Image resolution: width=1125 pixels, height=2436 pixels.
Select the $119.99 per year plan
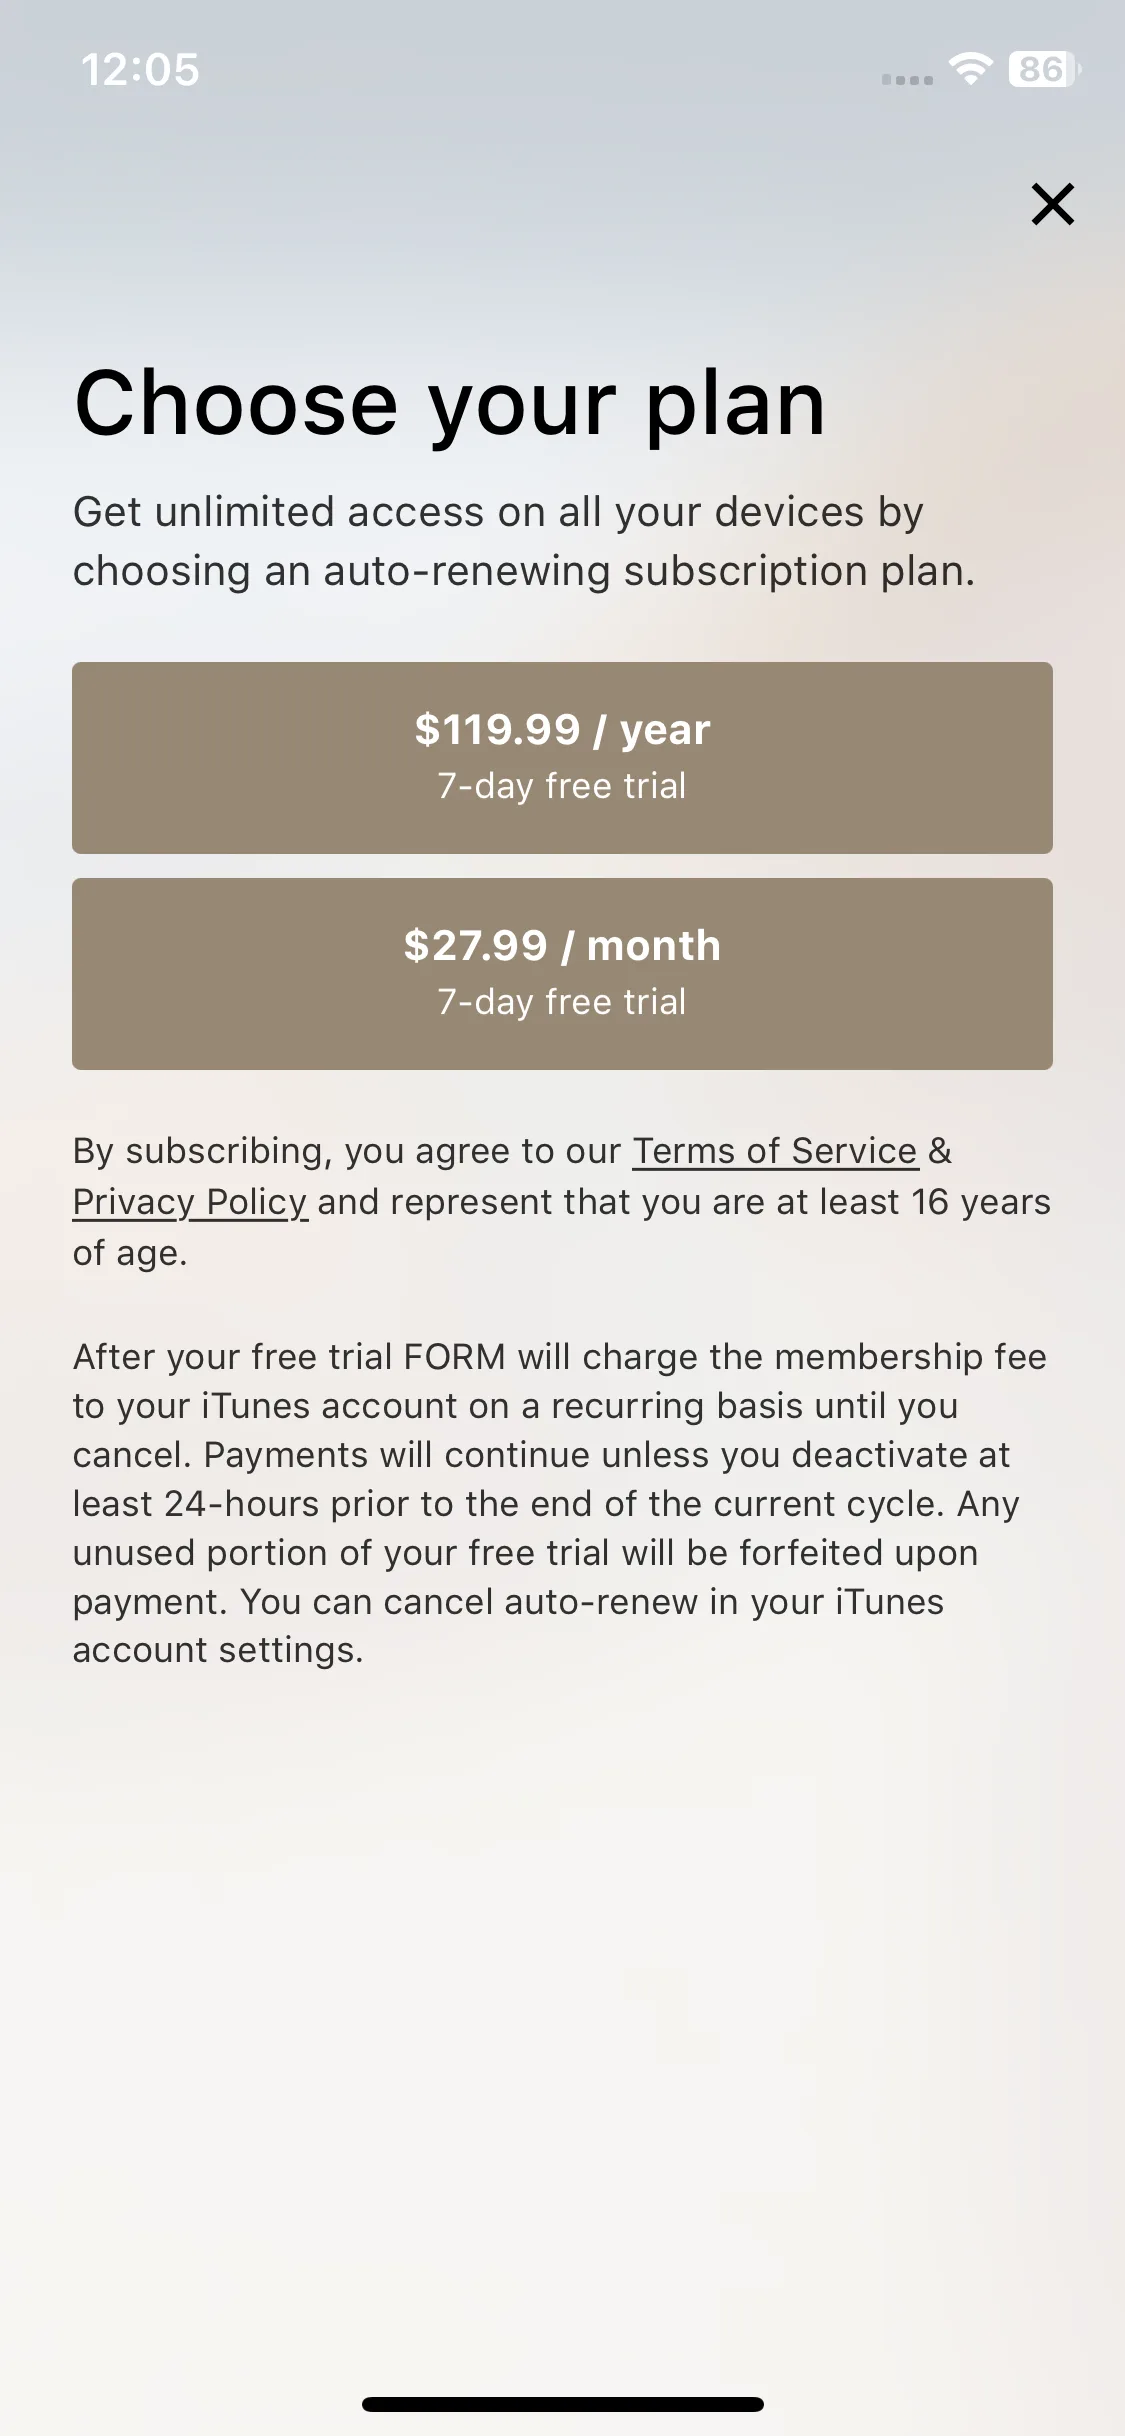click(562, 757)
